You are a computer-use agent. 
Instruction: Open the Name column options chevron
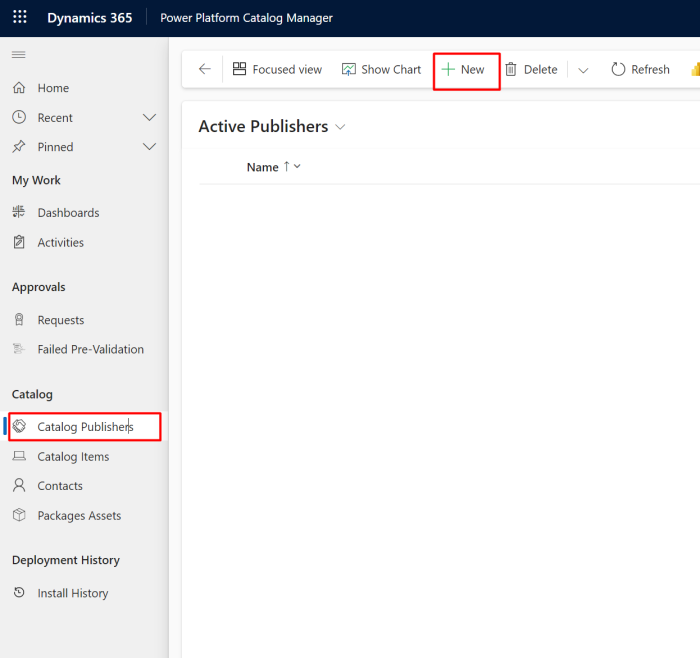click(297, 167)
